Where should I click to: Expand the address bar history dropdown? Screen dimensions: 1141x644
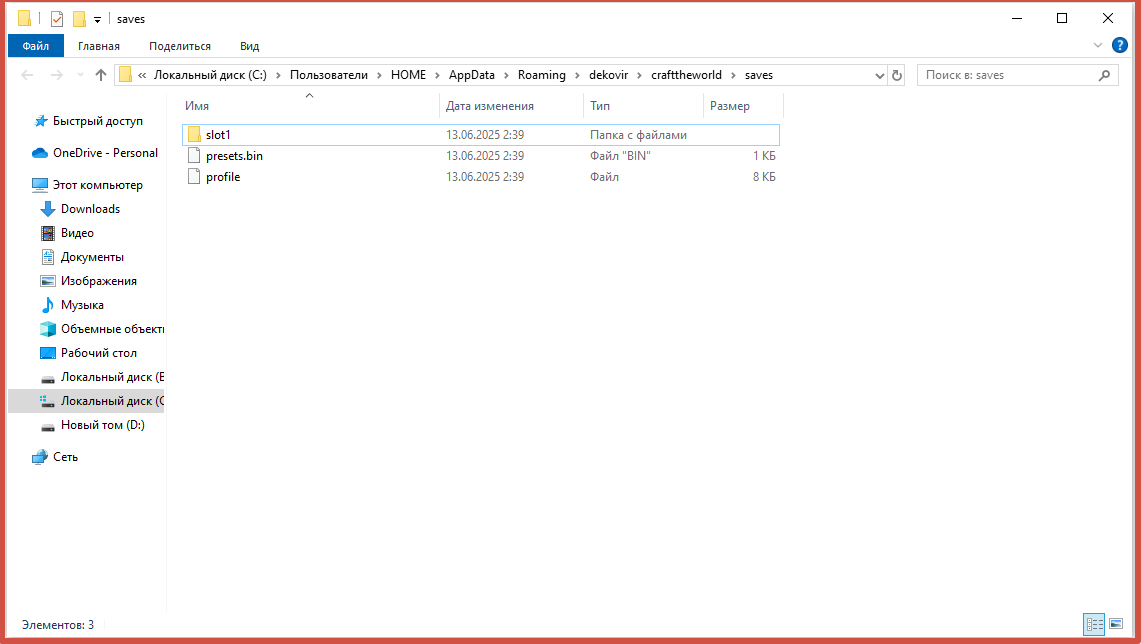[880, 75]
